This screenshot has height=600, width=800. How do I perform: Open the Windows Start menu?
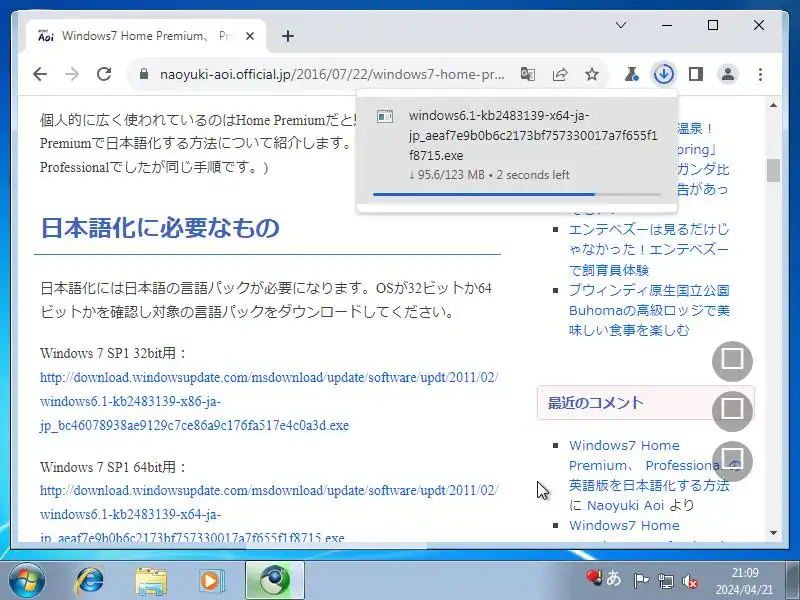pyautogui.click(x=26, y=581)
